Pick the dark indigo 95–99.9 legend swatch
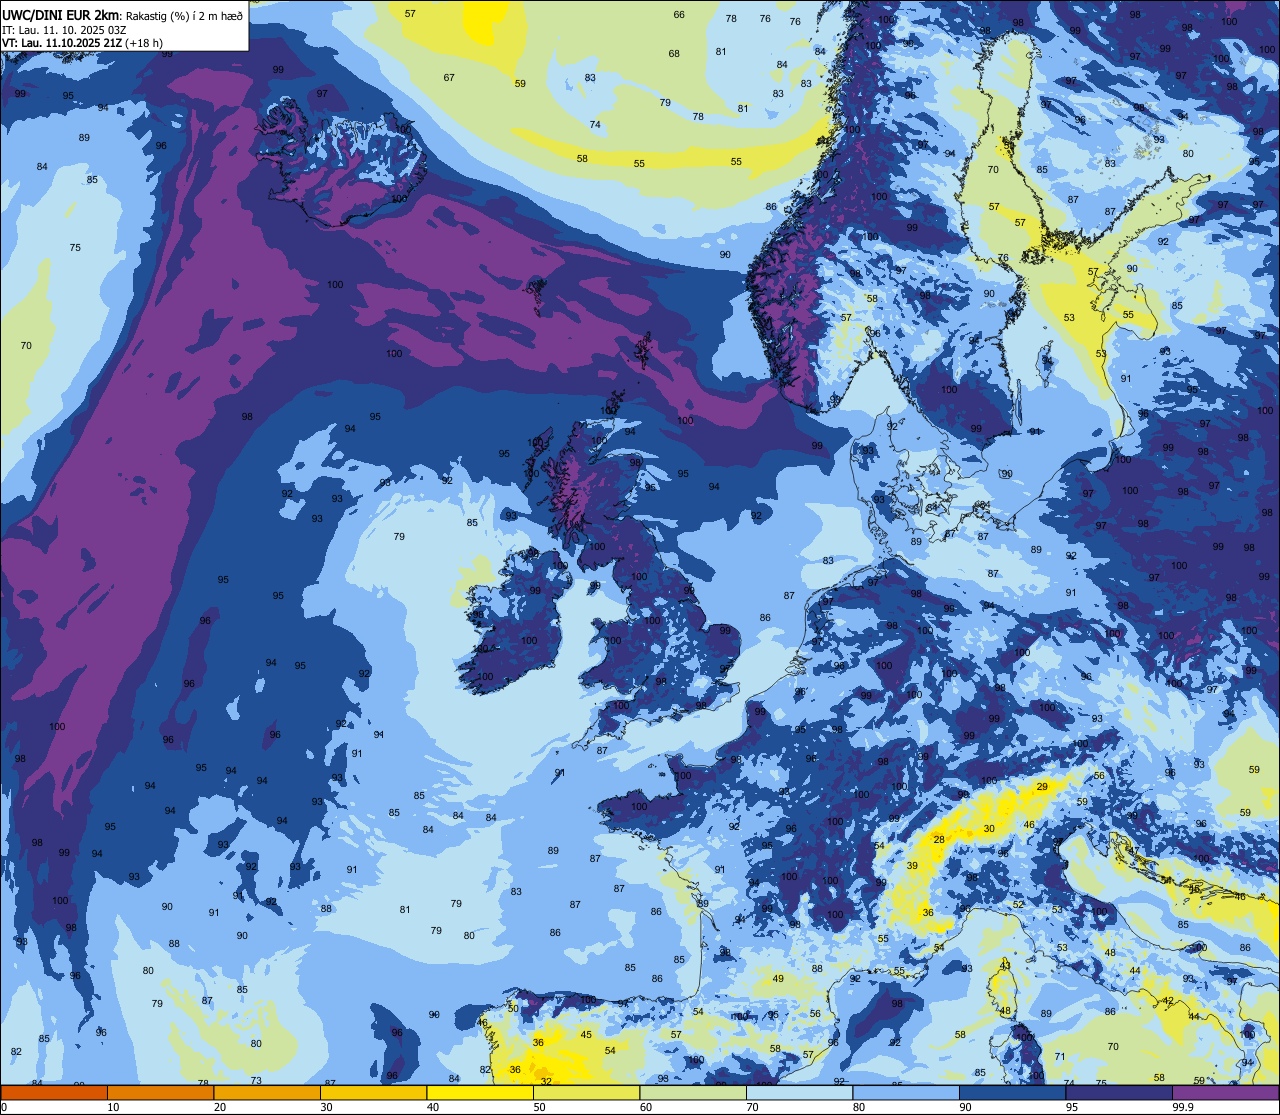The image size is (1280, 1115). click(x=1119, y=1093)
